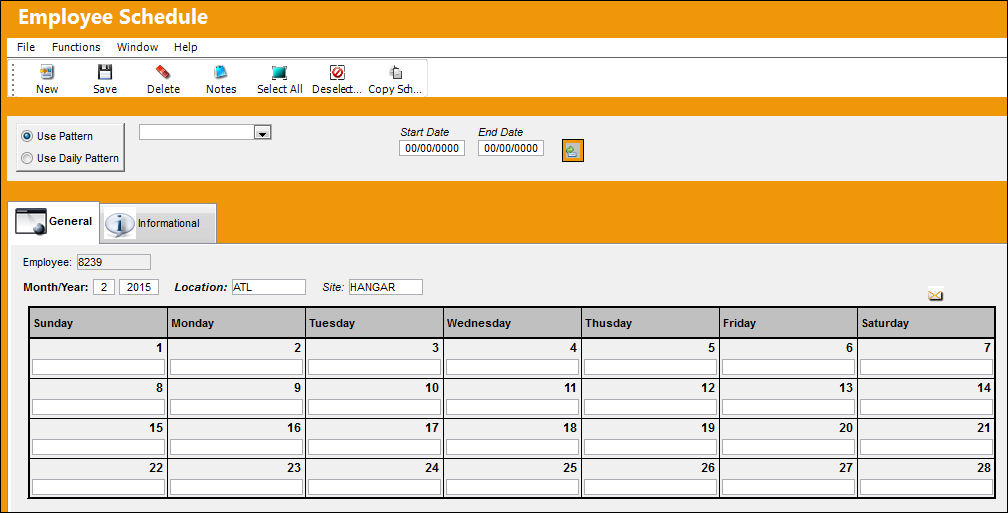1008x513 pixels.
Task: Click the schedule field for day 1
Action: (x=98, y=367)
